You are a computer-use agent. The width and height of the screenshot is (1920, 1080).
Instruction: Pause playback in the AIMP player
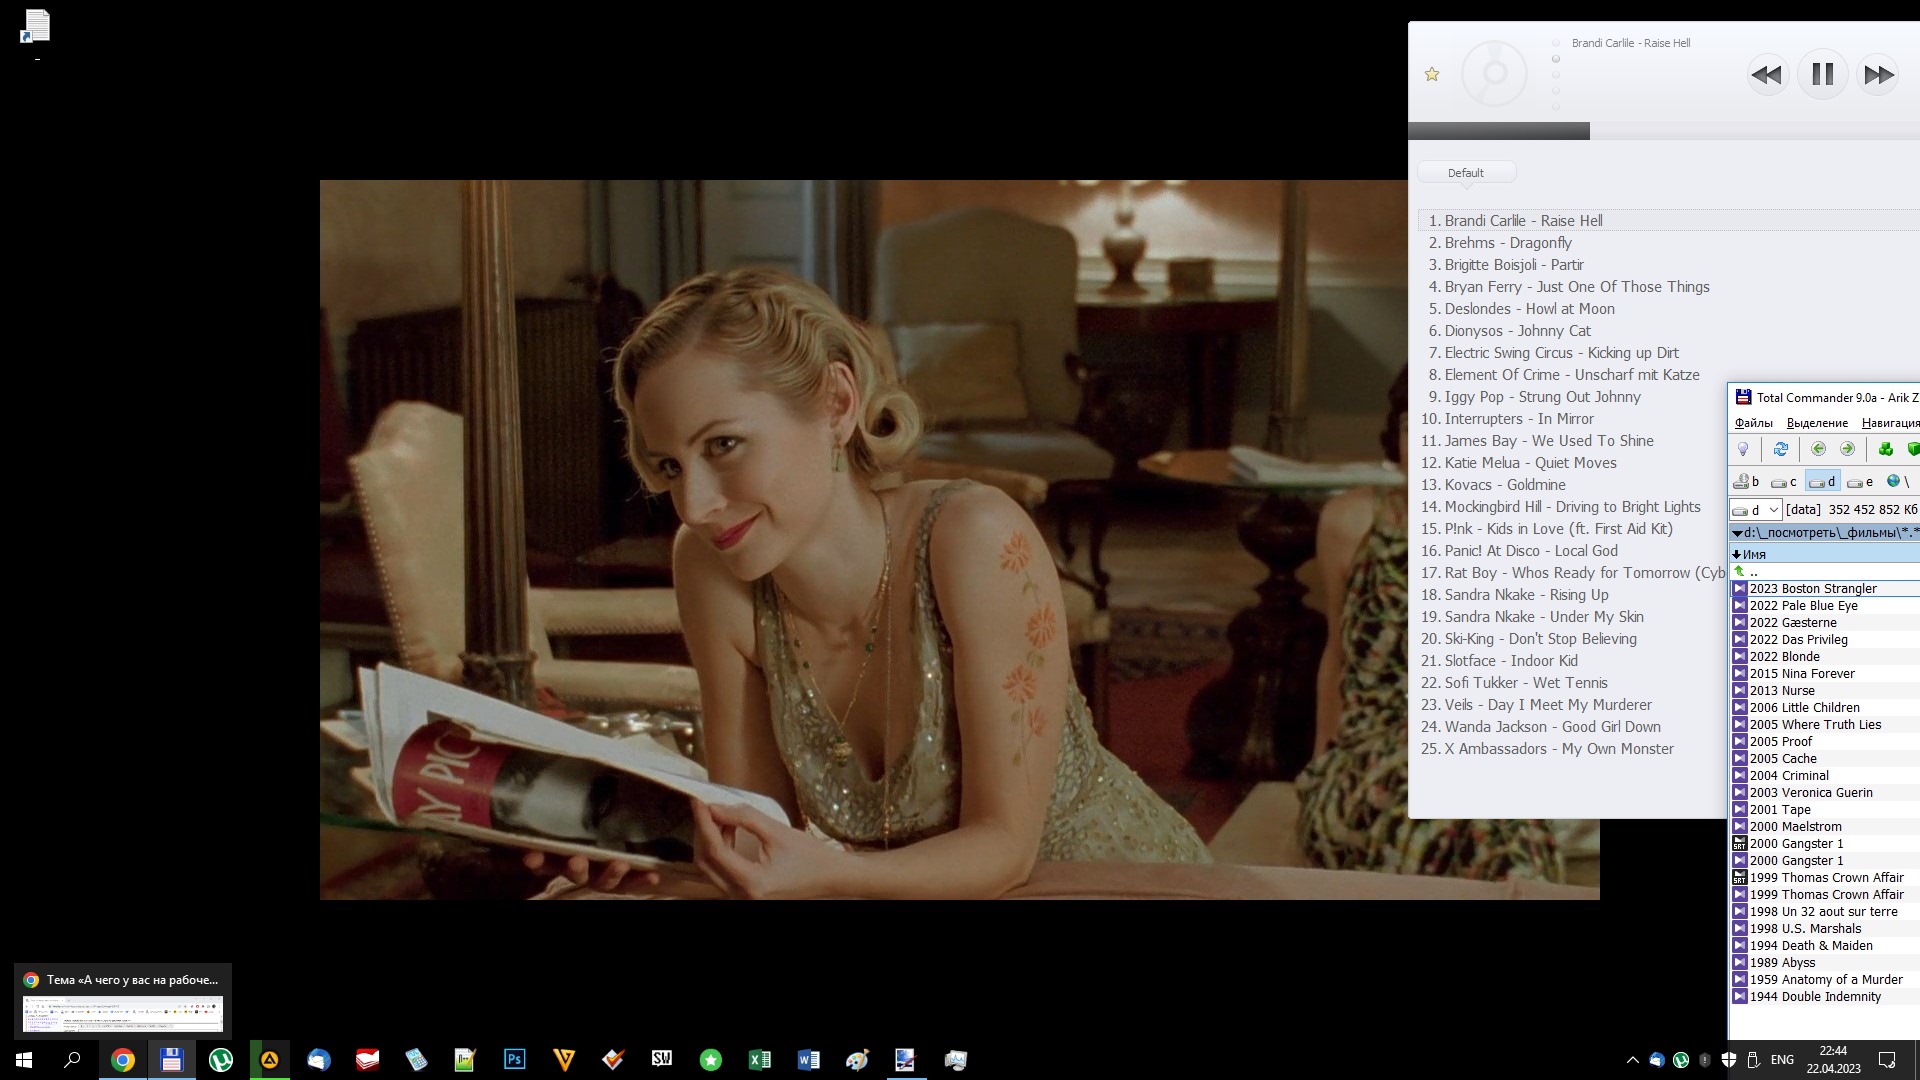1822,74
